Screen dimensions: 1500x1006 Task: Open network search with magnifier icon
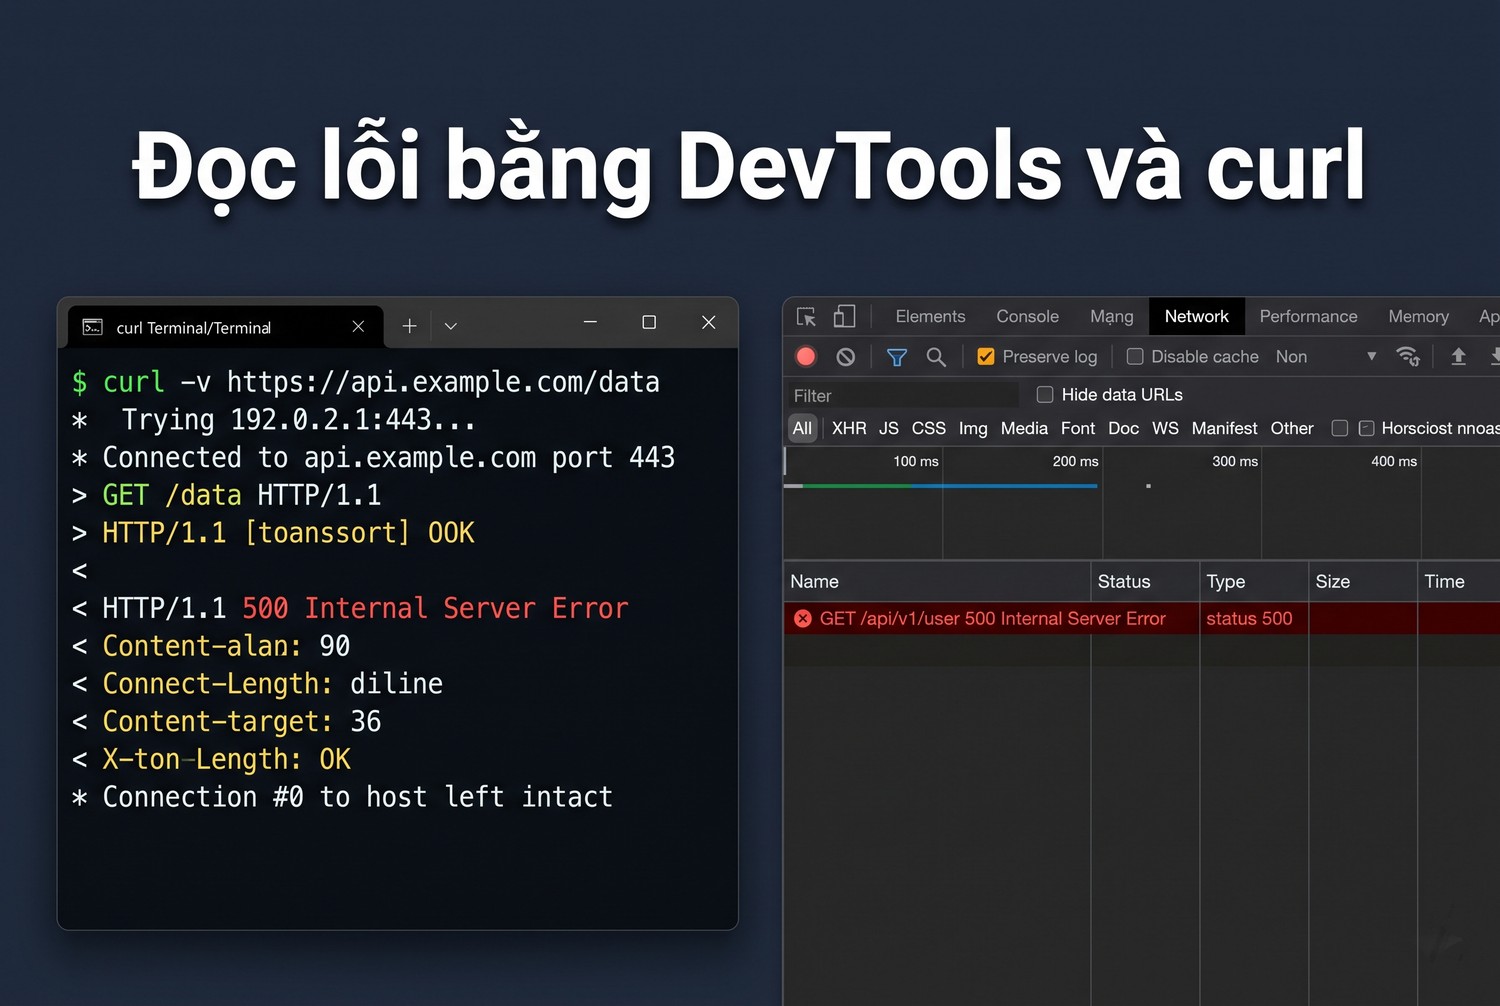[x=936, y=357]
